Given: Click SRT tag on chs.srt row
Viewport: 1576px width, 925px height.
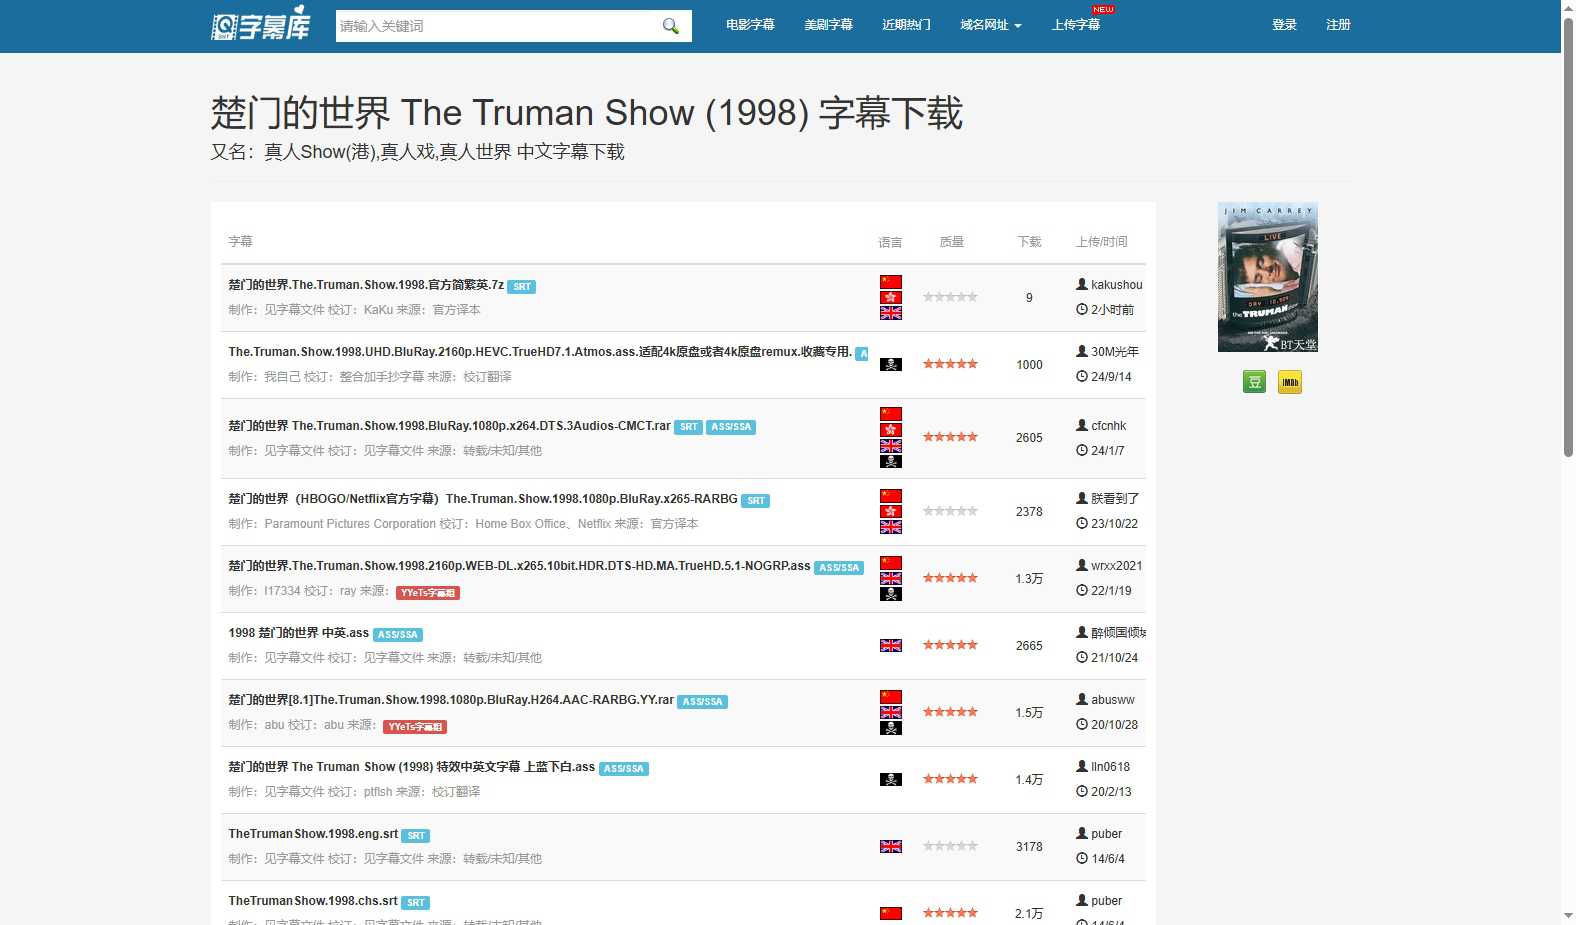Looking at the screenshot, I should click(x=416, y=903).
